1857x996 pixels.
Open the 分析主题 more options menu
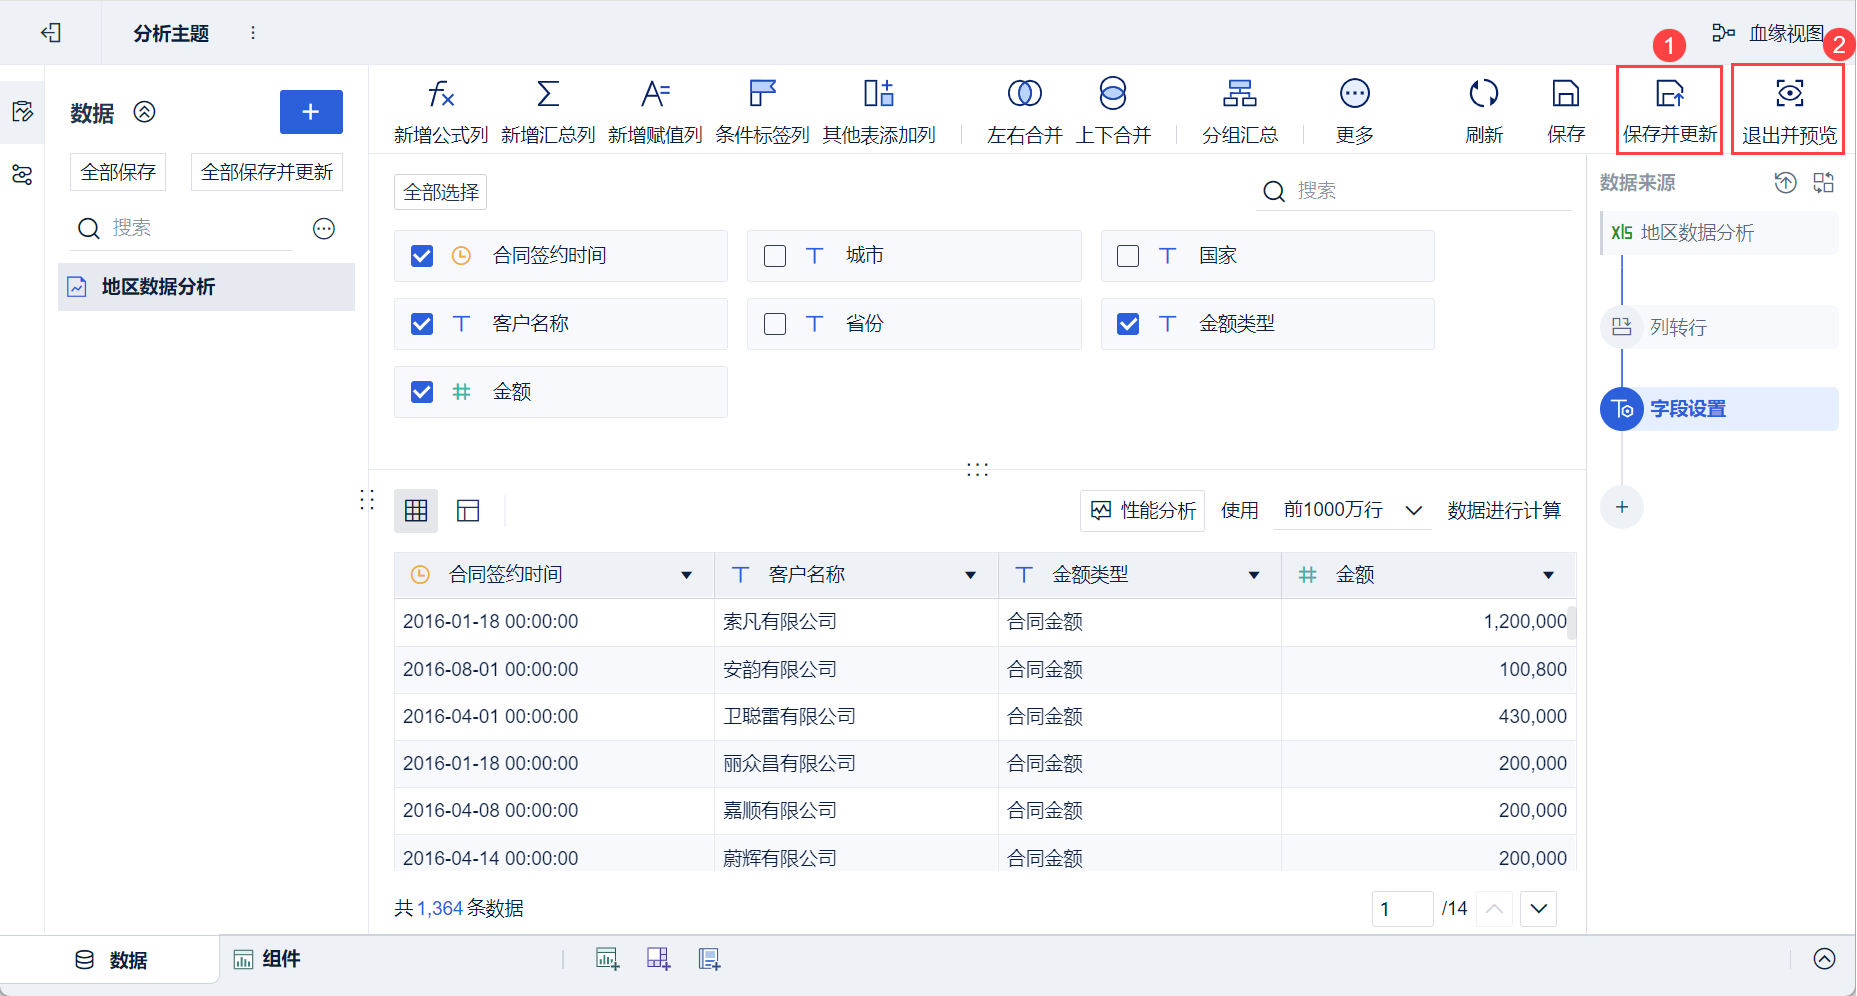click(x=253, y=33)
